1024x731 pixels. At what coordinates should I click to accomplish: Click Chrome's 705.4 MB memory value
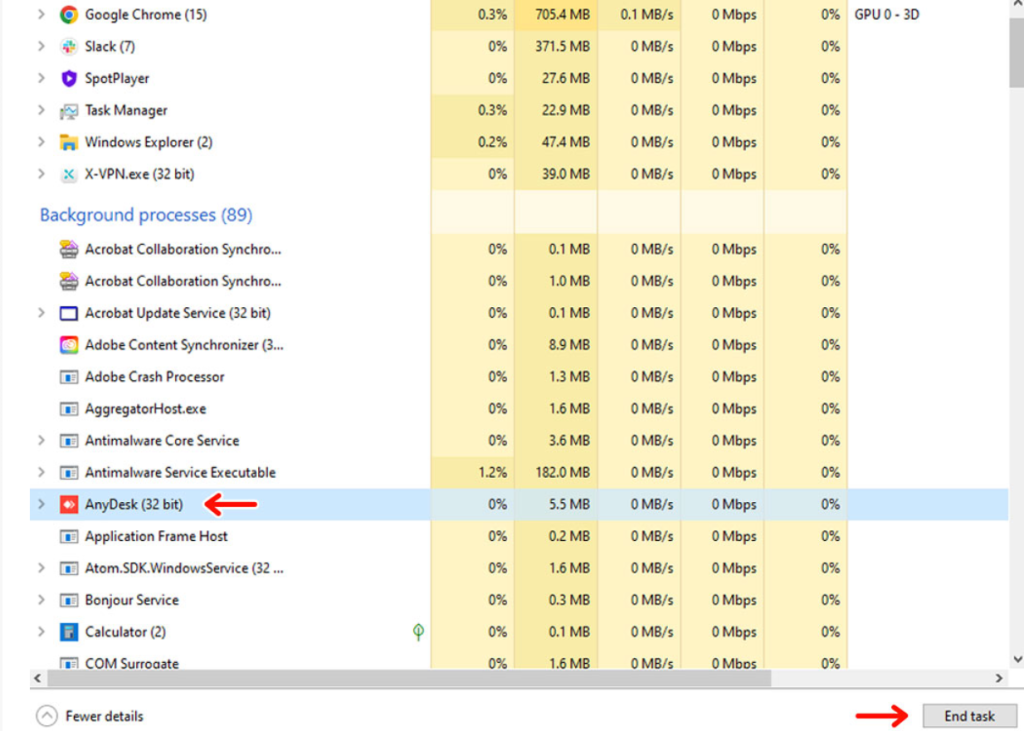[562, 14]
